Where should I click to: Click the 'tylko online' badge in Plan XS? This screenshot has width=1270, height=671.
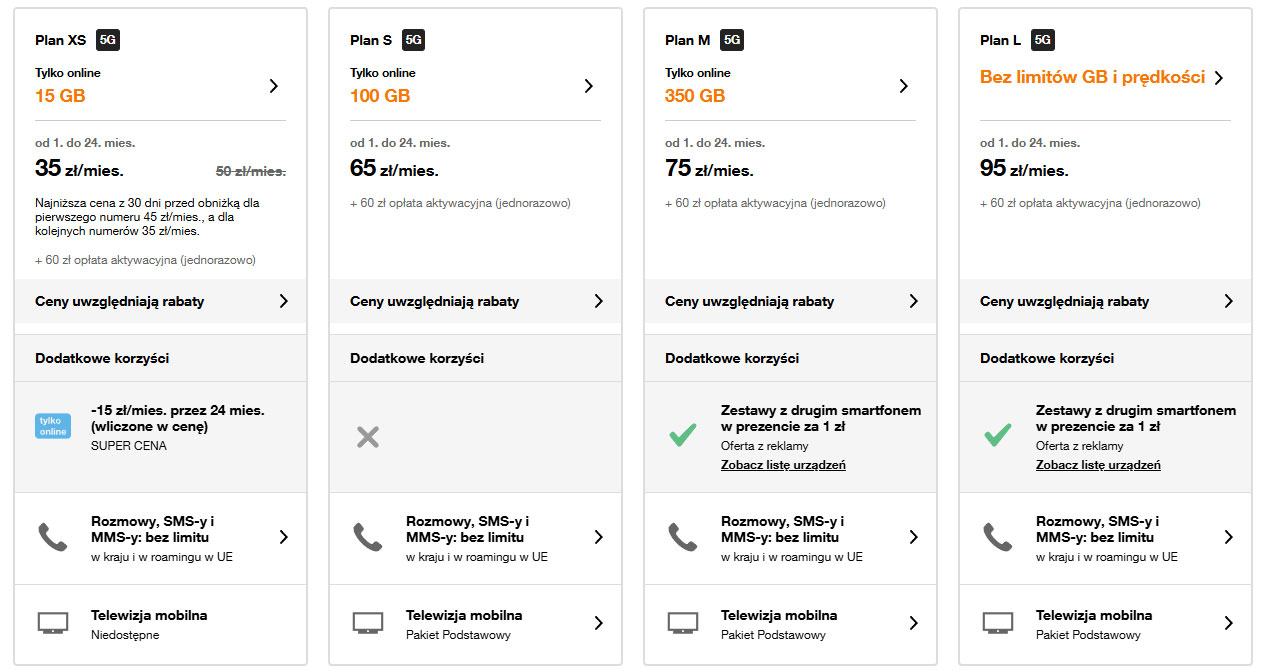click(x=52, y=427)
